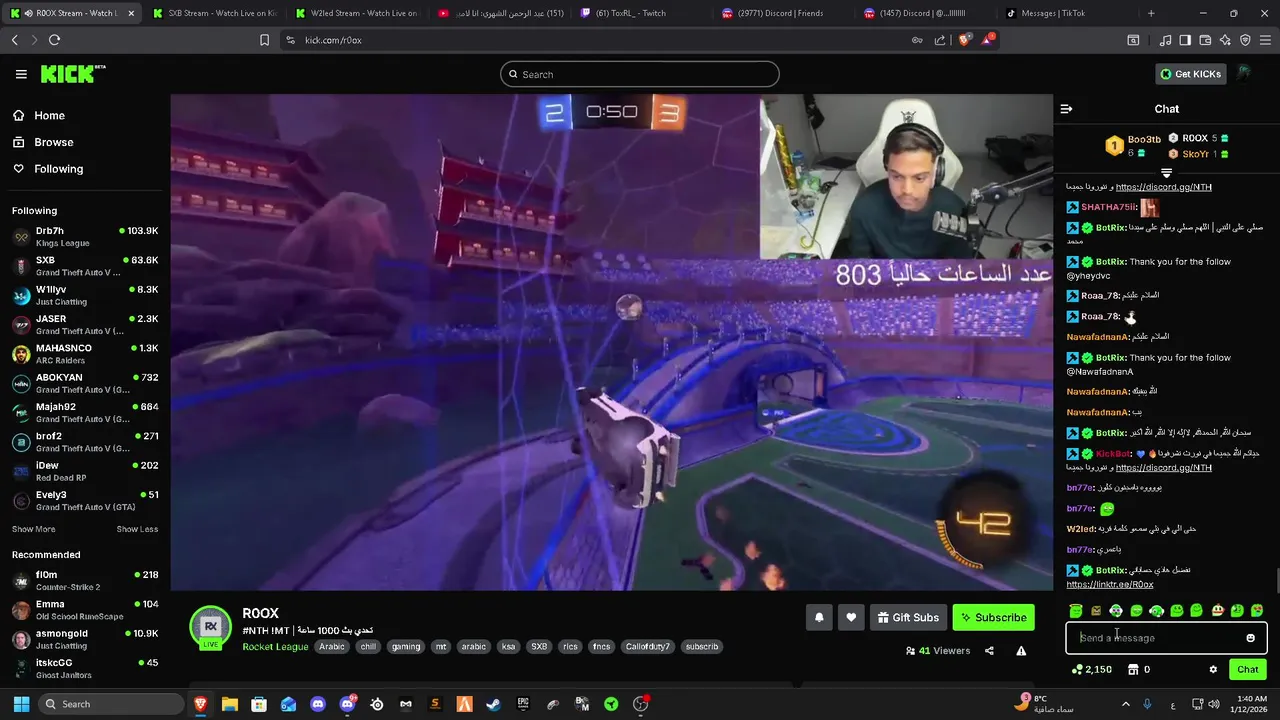The image size is (1280, 720).
Task: Open Windows Start menu
Action: tap(20, 704)
